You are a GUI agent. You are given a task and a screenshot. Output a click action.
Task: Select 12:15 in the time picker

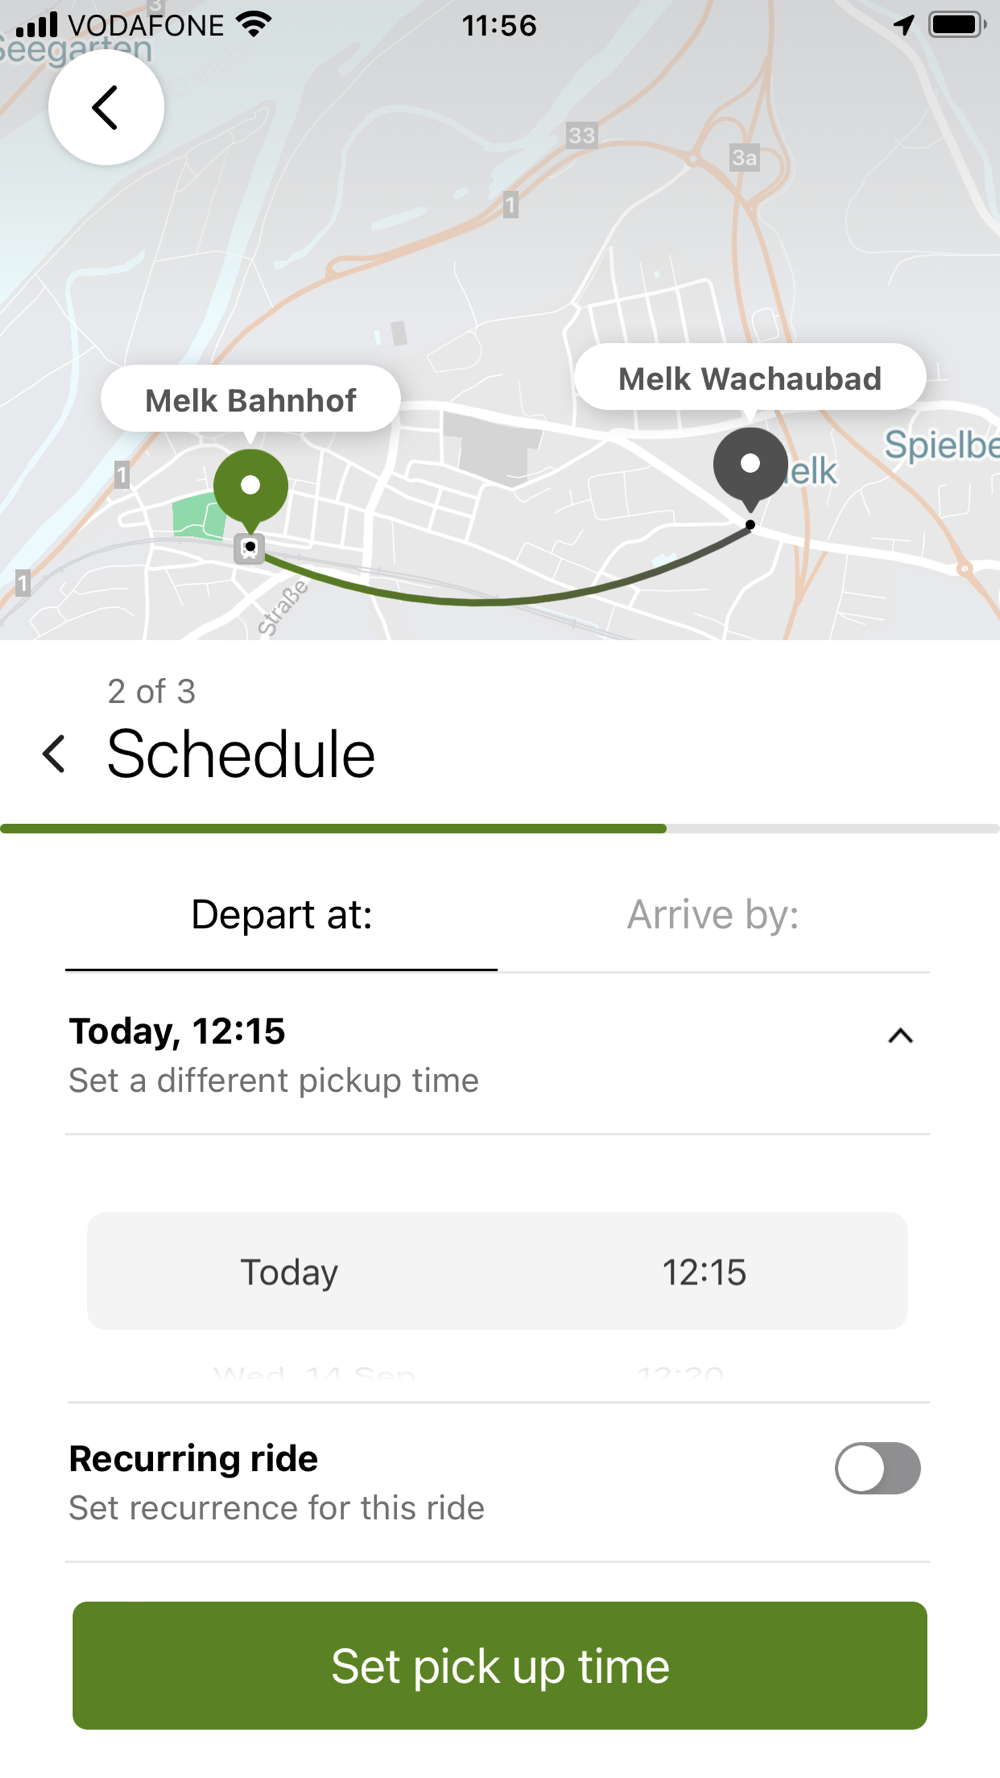coord(704,1272)
